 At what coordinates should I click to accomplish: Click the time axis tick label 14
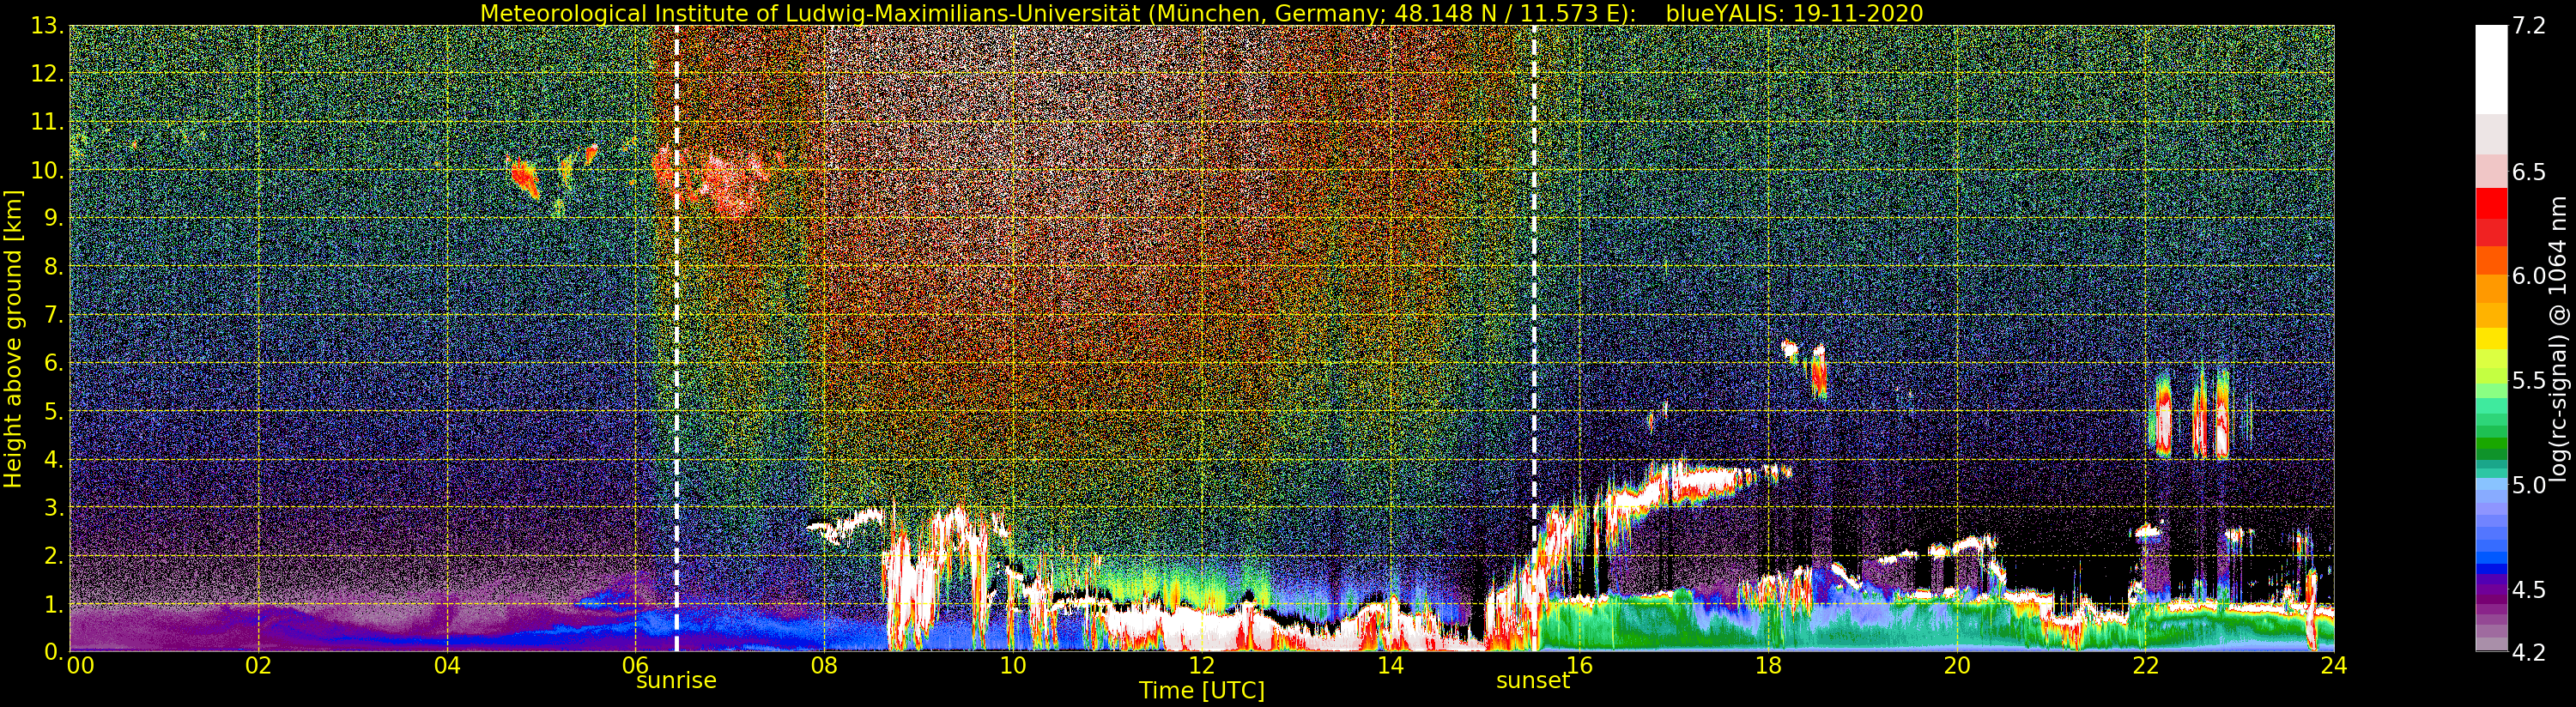tap(1390, 666)
